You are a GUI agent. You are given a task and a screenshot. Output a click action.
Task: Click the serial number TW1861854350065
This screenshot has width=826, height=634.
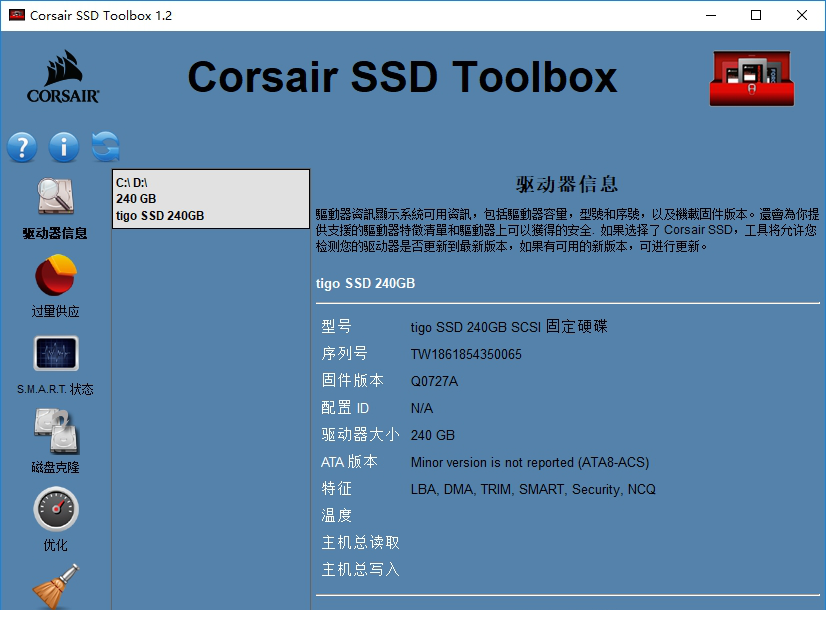point(466,354)
